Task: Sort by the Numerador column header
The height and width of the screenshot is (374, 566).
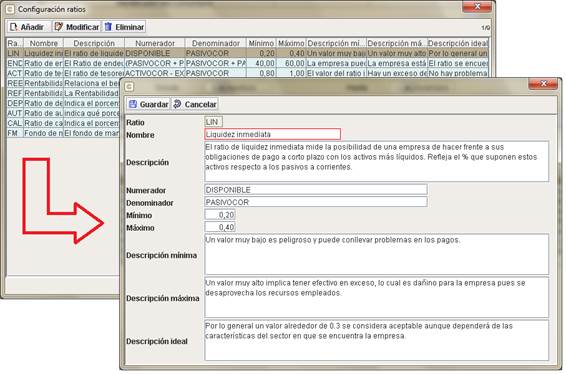Action: pyautogui.click(x=154, y=43)
